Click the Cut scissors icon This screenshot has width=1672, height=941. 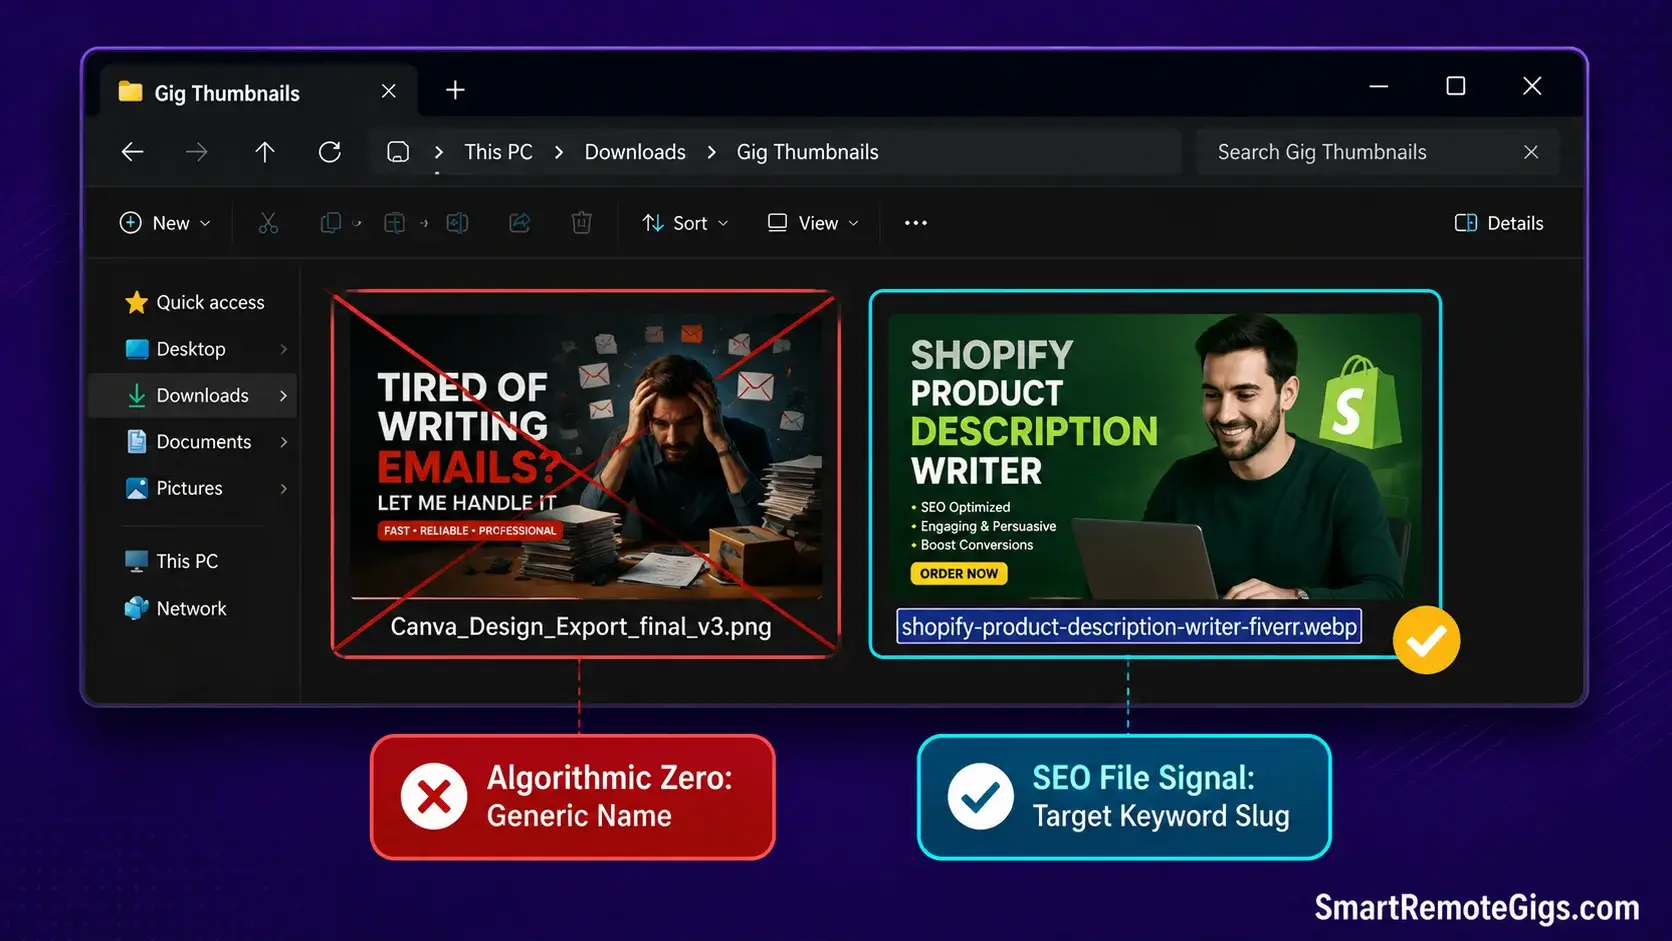[x=268, y=223]
